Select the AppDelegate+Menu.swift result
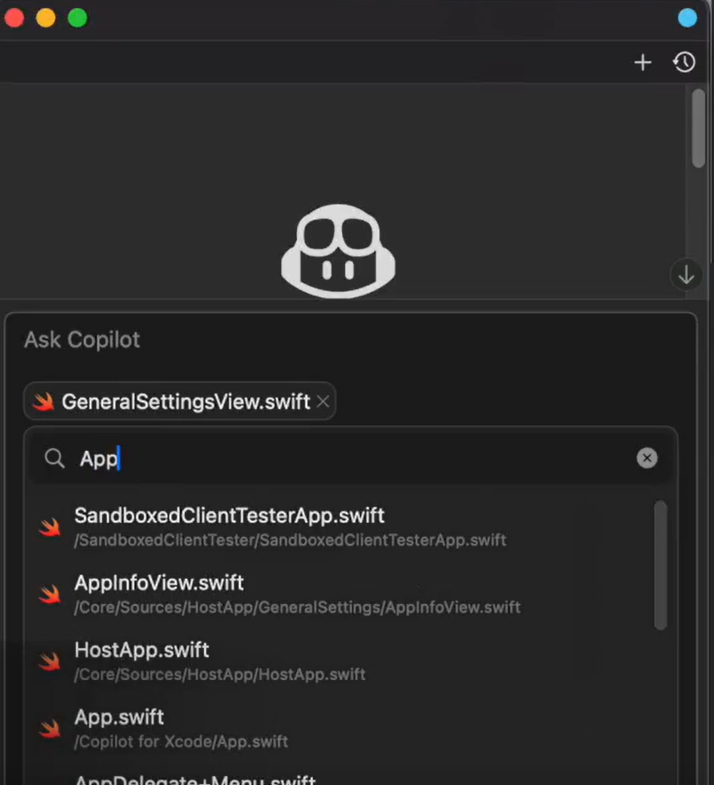The height and width of the screenshot is (785, 714). (195, 779)
